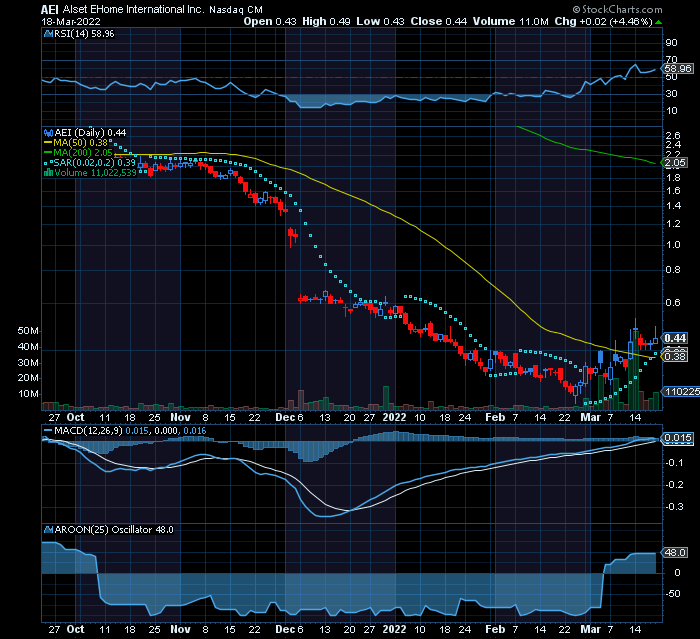
Task: Click the 10M label on the volume axis
Action: click(x=28, y=394)
